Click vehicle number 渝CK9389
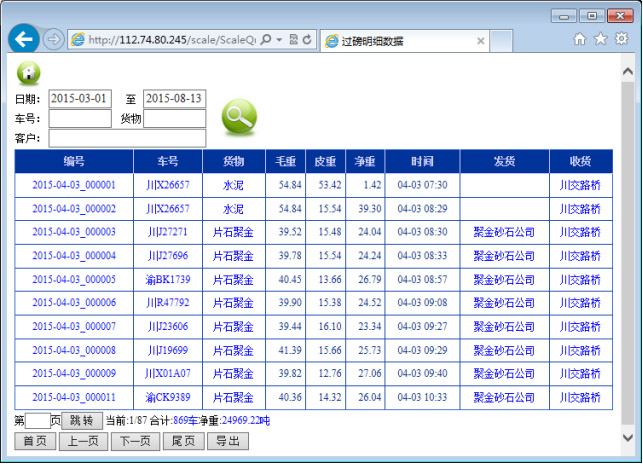The width and height of the screenshot is (643, 464). (x=168, y=397)
